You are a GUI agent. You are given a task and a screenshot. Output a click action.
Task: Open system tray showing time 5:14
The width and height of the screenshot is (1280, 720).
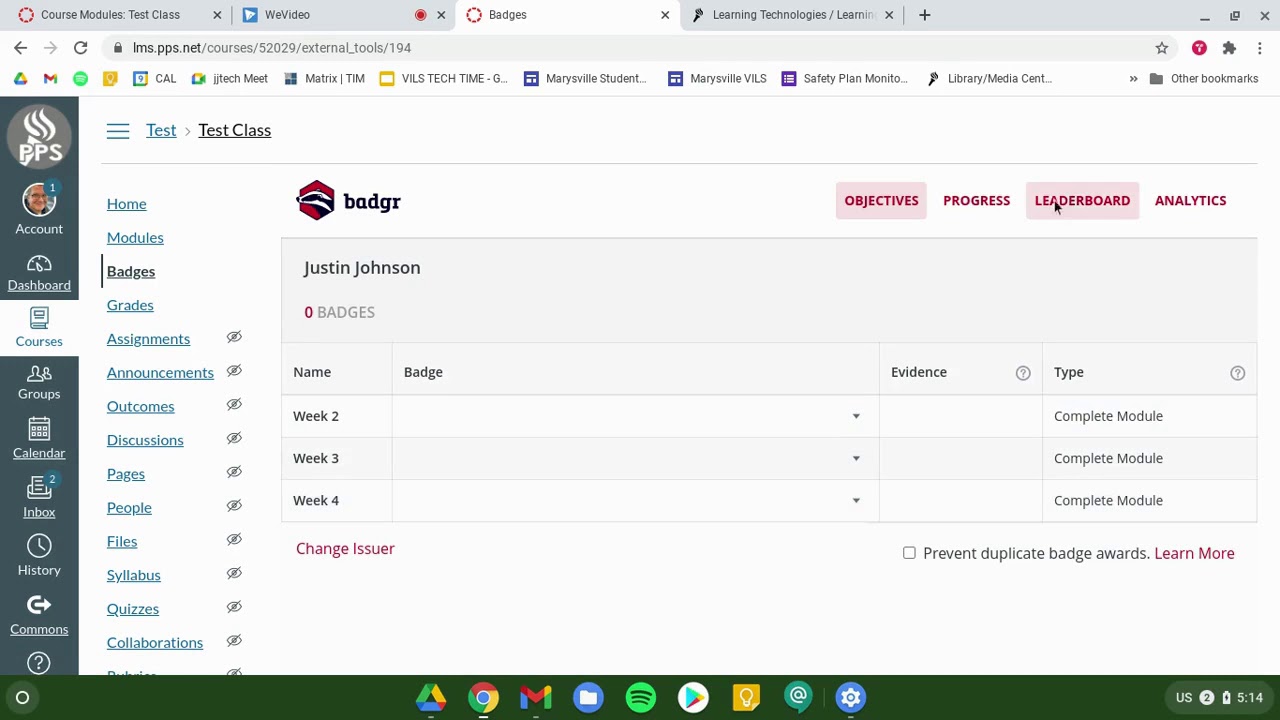coord(1219,697)
